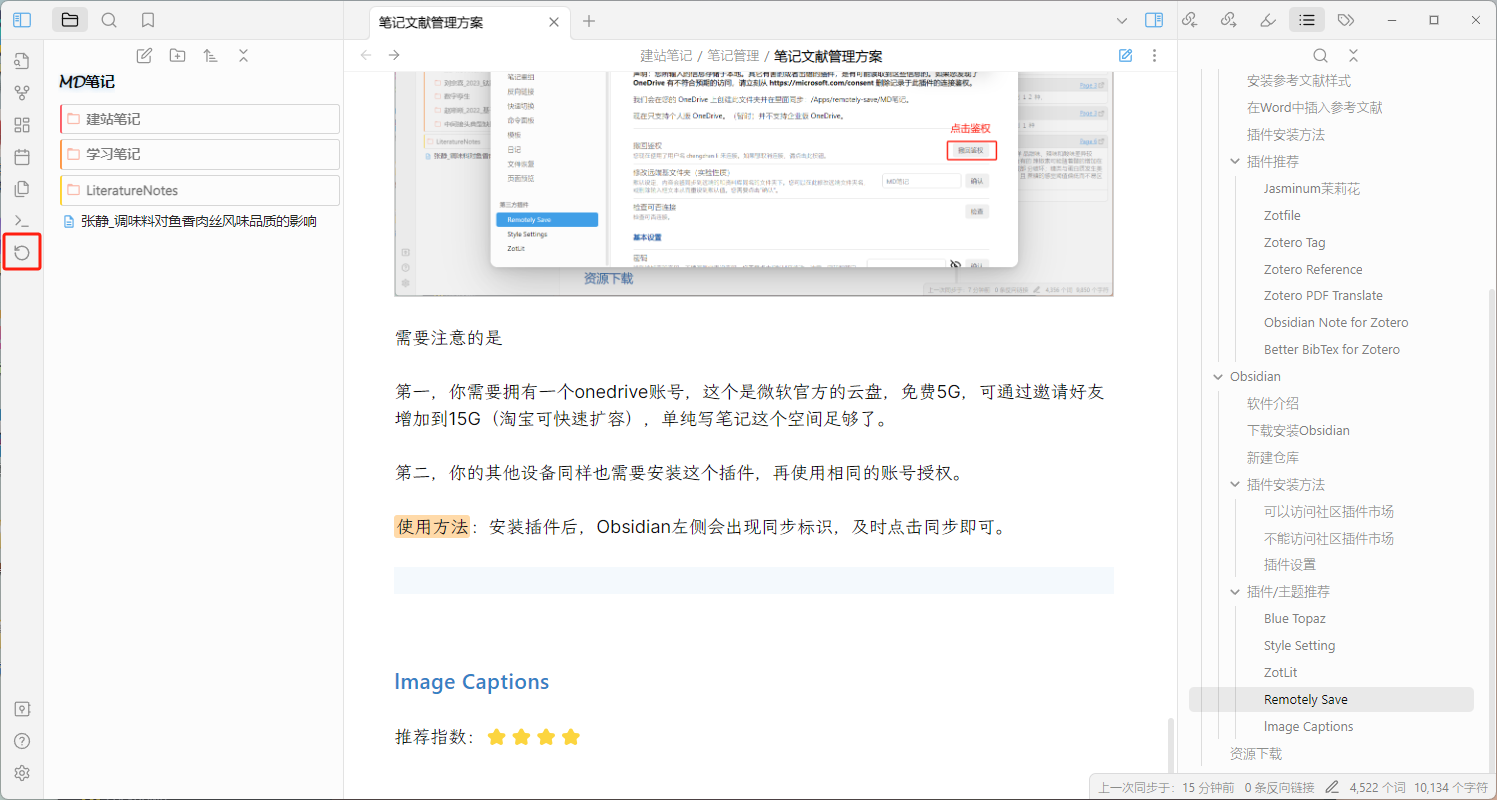
Task: Open the tags pane tab
Action: point(1346,19)
